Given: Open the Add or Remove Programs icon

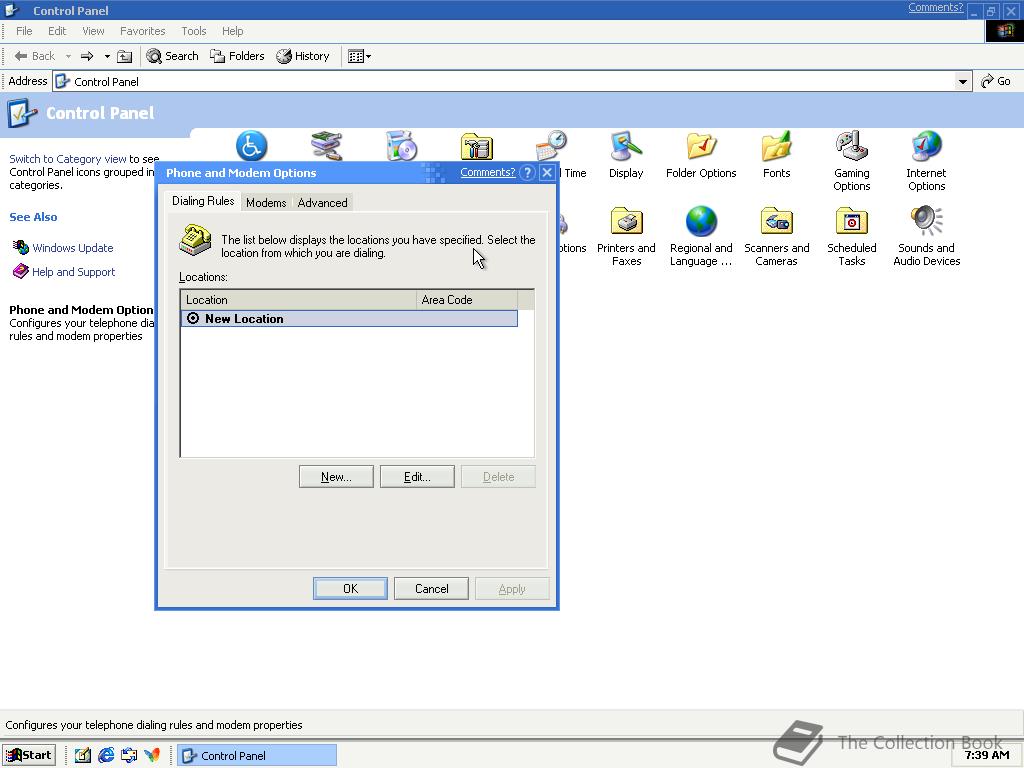Looking at the screenshot, I should point(402,146).
